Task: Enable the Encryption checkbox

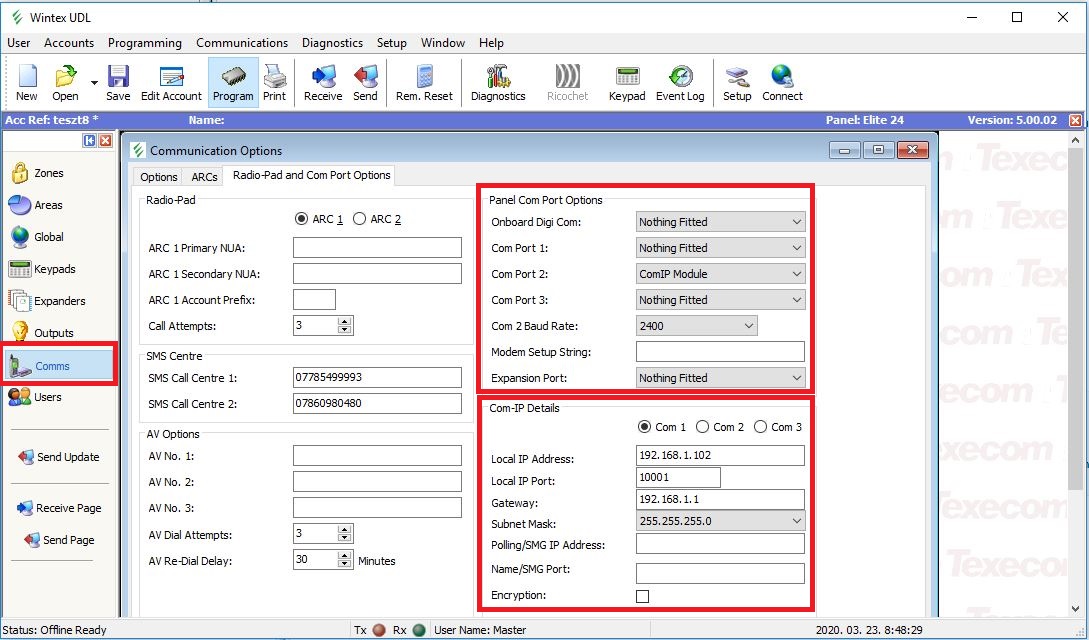Action: tap(643, 596)
